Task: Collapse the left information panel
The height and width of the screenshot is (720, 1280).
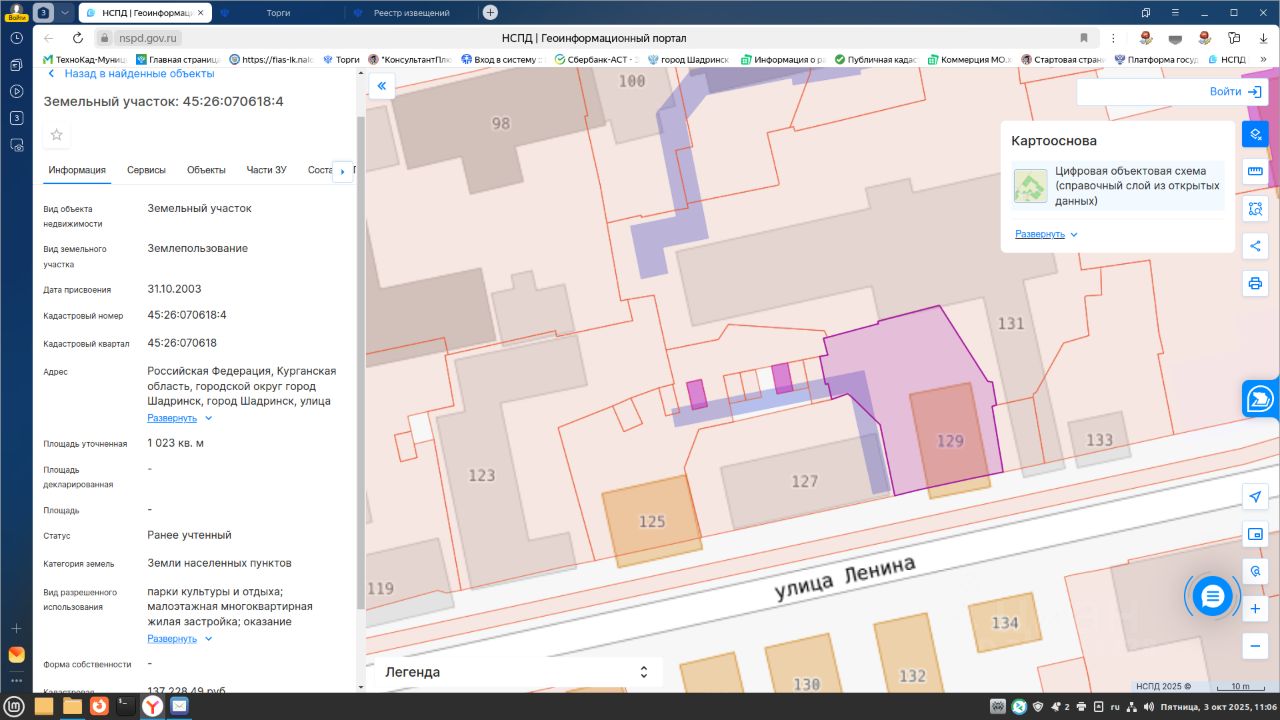Action: pos(381,87)
